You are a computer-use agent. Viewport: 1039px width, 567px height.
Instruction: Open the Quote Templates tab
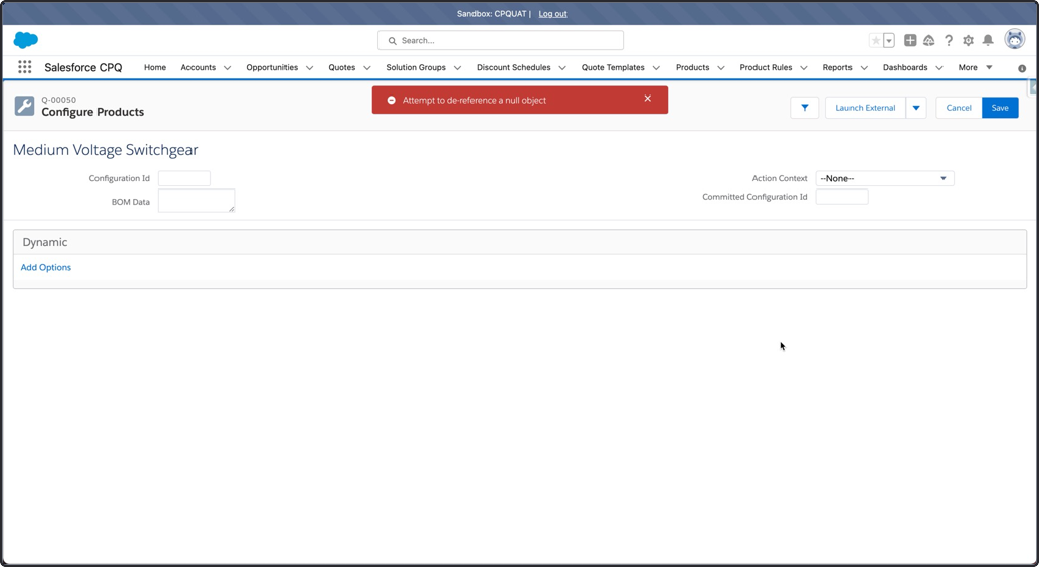[613, 68]
